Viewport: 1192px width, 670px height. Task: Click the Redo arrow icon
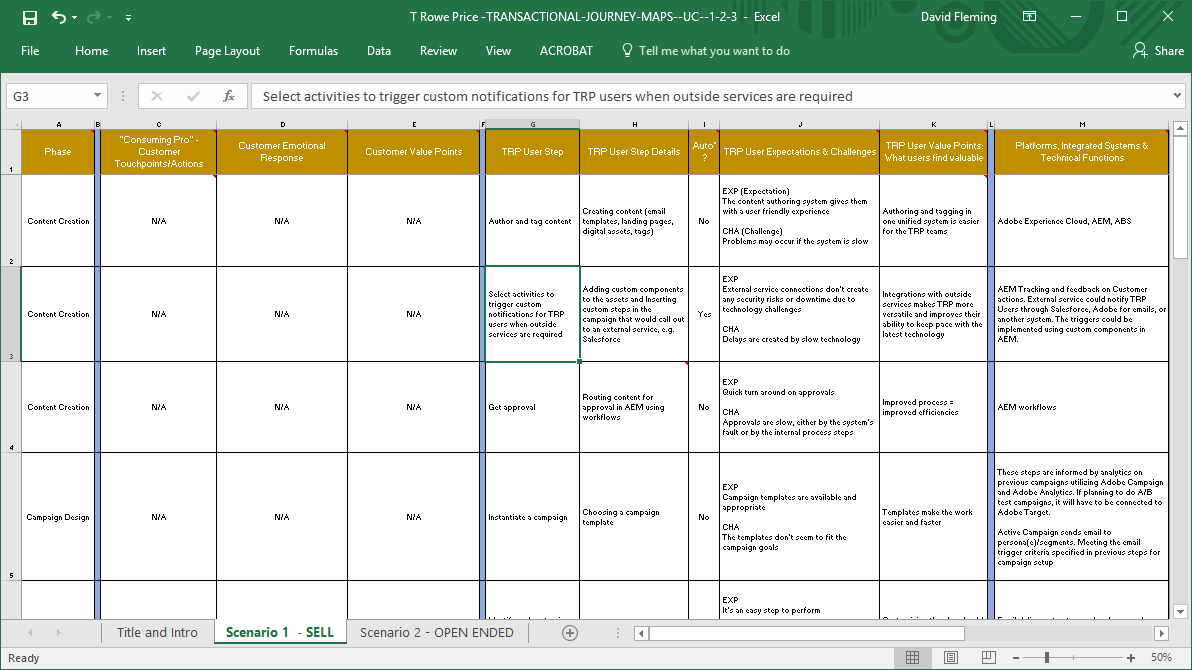coord(94,17)
